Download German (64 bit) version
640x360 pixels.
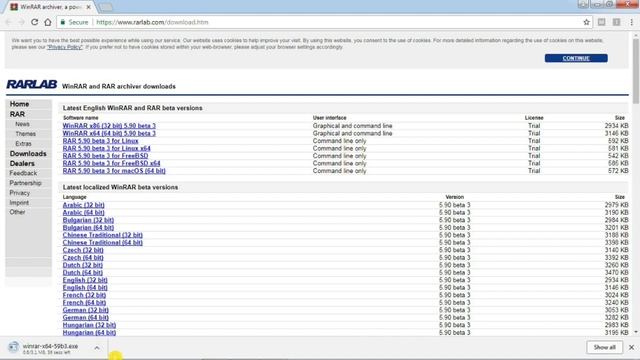85,318
